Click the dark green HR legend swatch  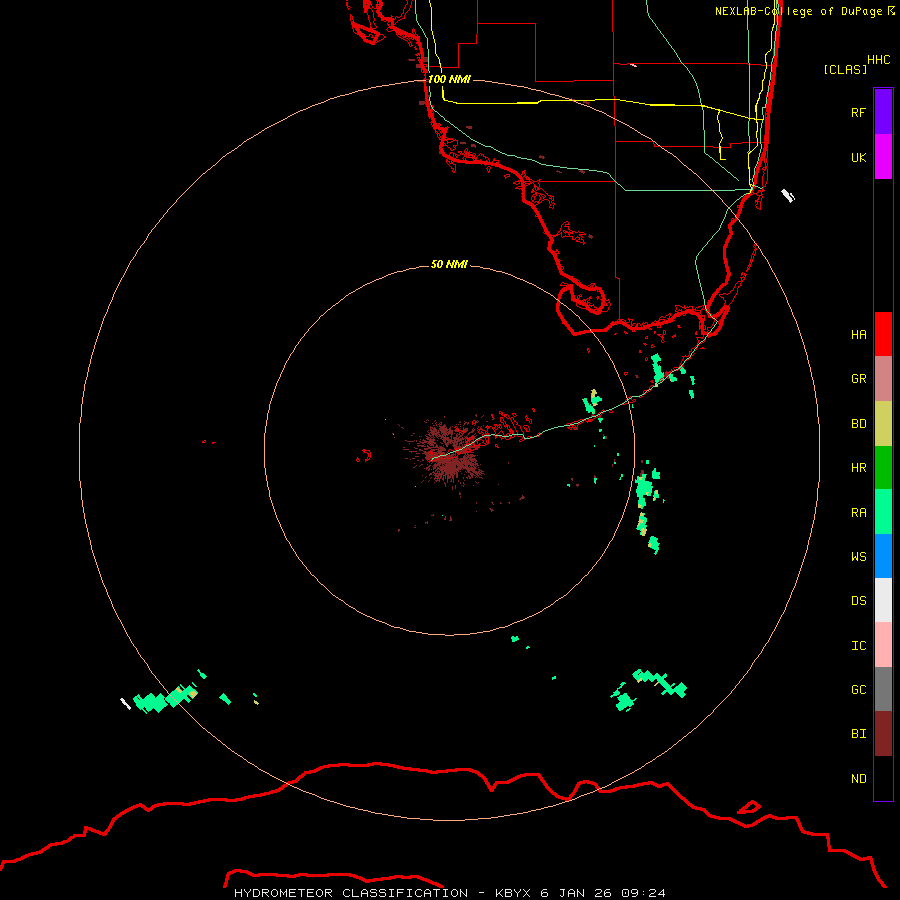pos(883,468)
